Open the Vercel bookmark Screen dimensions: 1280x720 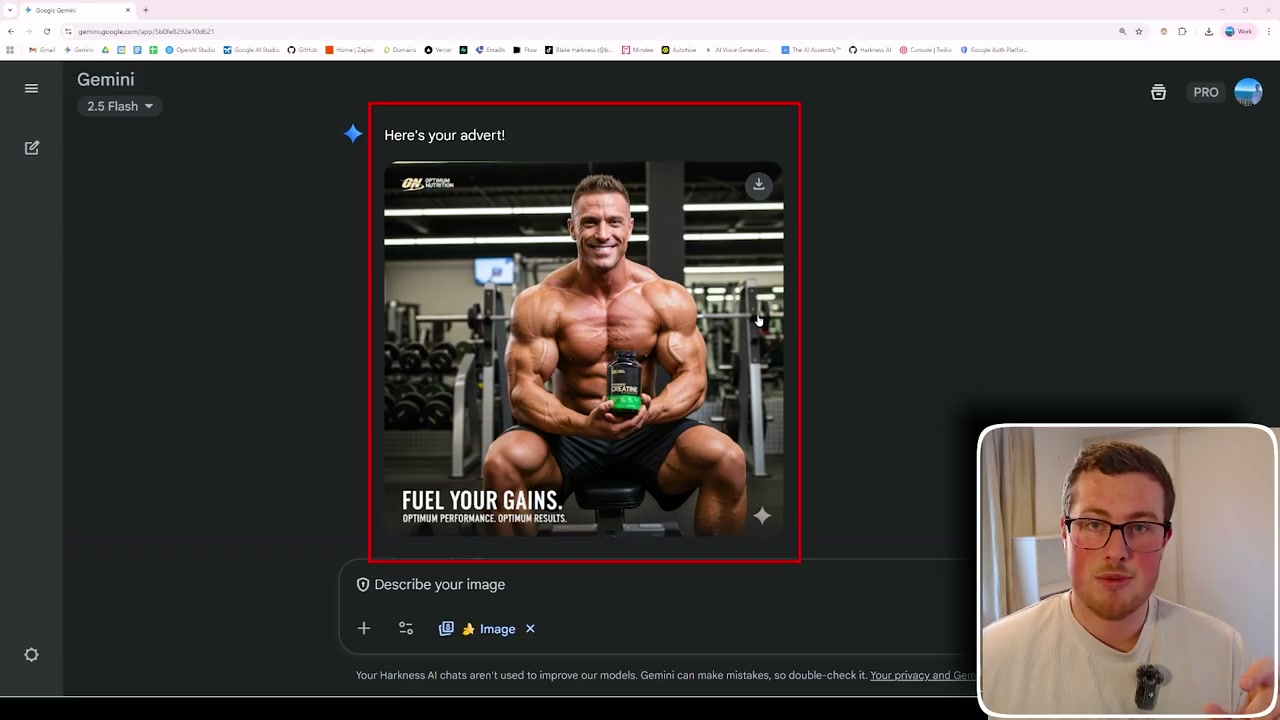point(438,49)
